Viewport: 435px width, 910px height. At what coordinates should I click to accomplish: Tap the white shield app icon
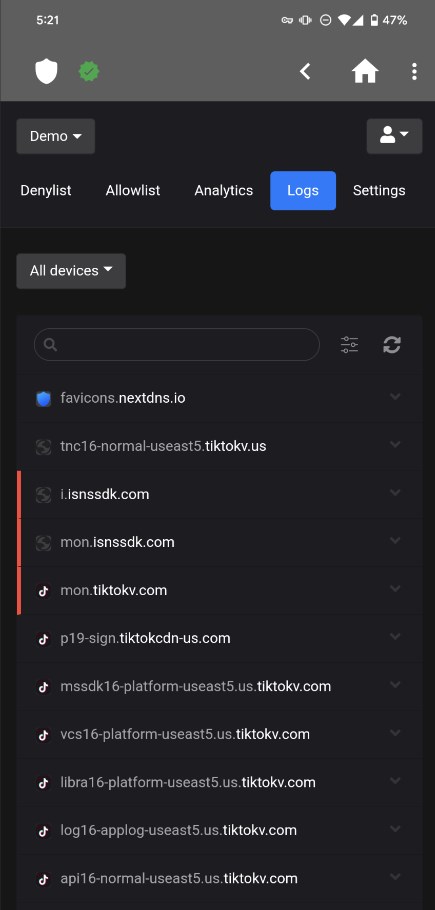46,71
